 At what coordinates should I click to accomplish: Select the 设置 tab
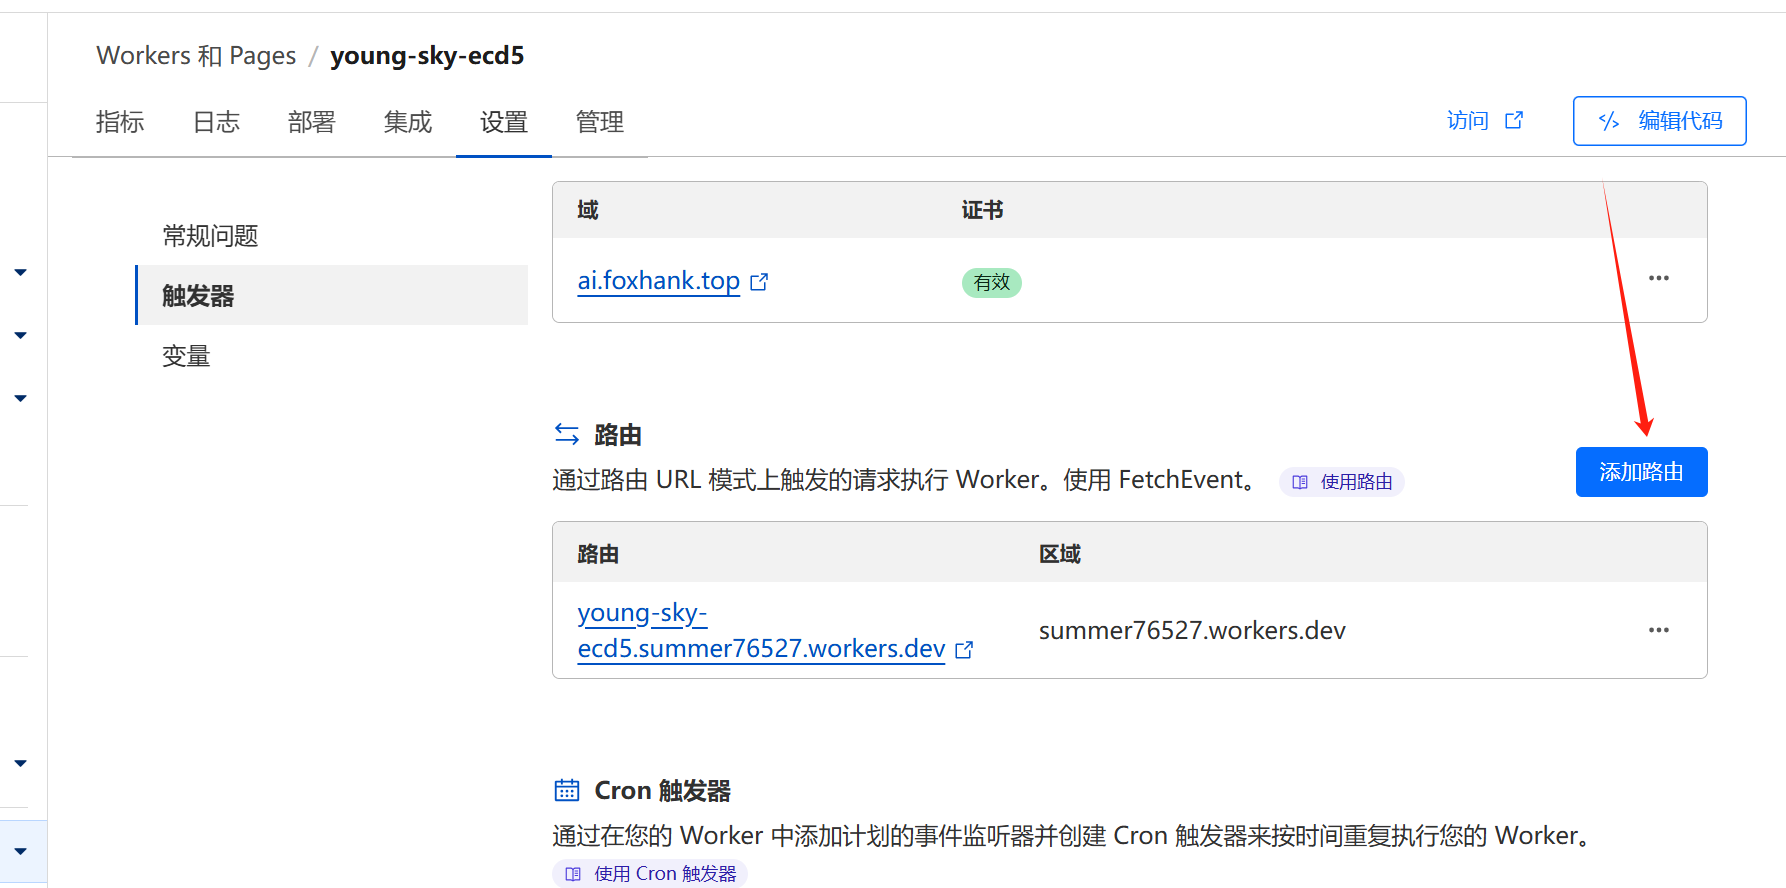click(x=504, y=122)
